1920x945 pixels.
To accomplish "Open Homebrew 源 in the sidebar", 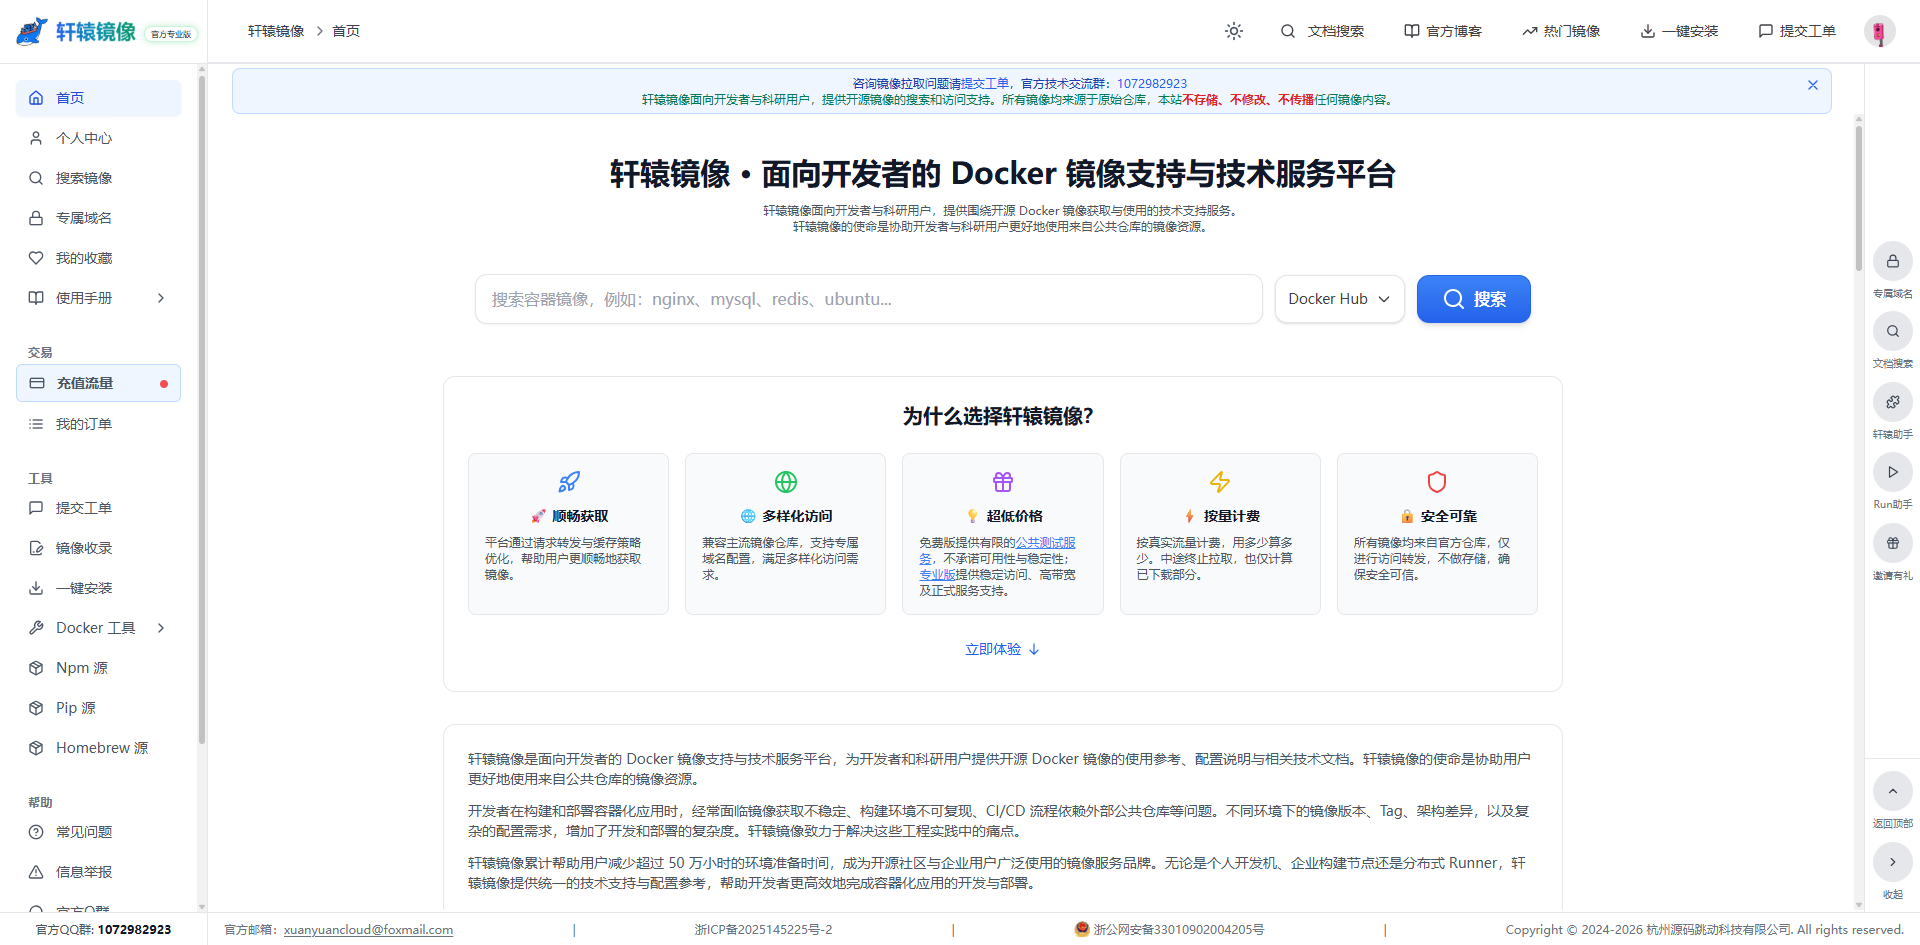I will (x=98, y=748).
